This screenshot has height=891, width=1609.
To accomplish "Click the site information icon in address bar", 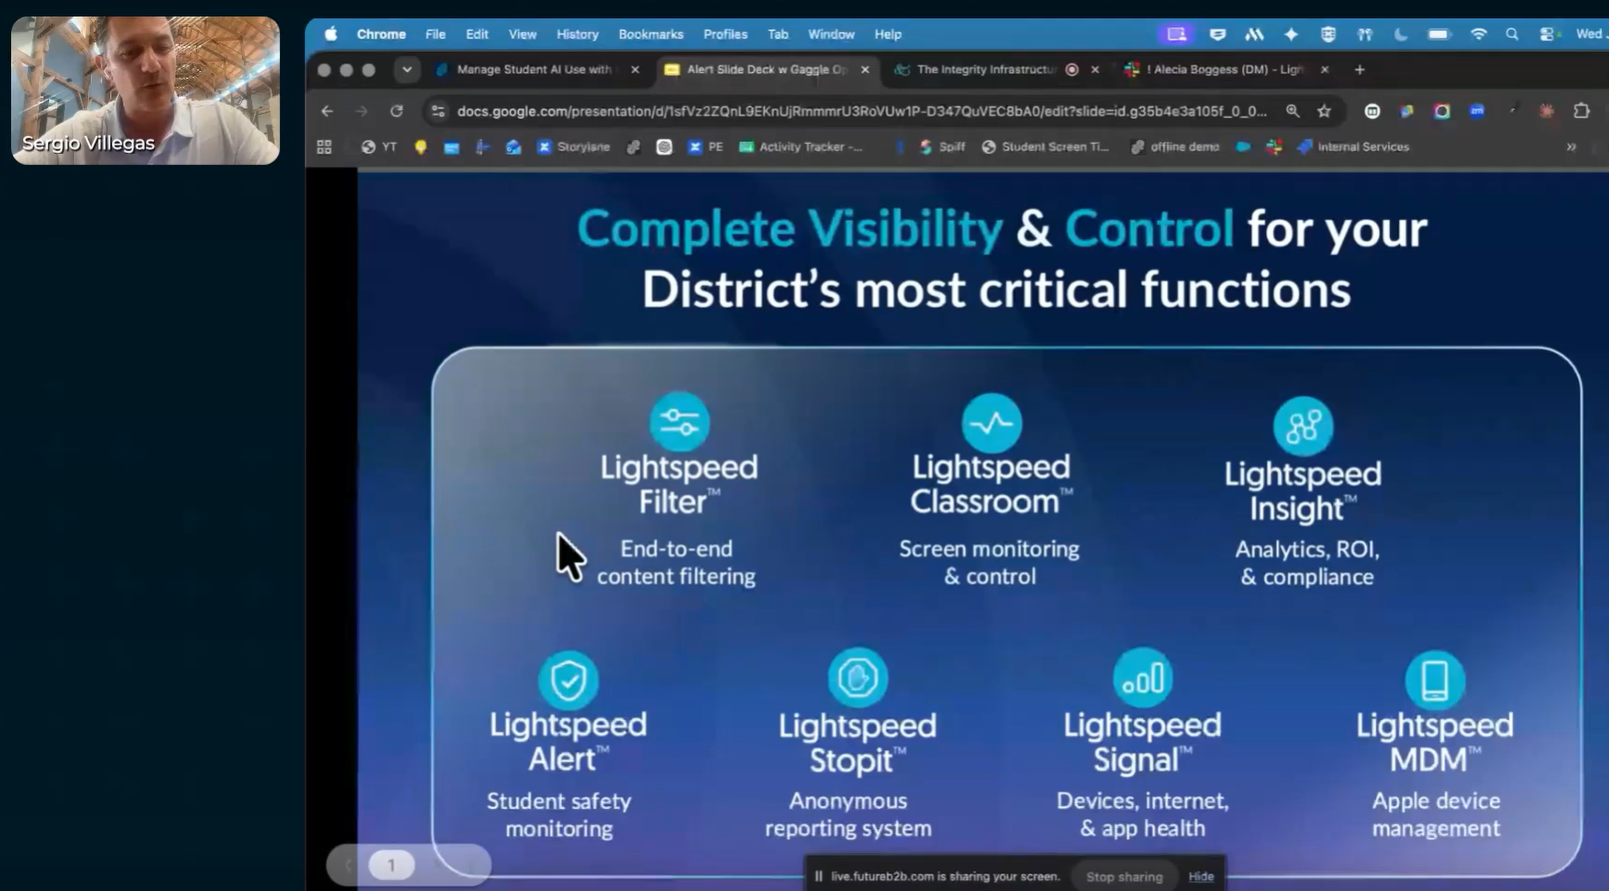I will pyautogui.click(x=438, y=111).
